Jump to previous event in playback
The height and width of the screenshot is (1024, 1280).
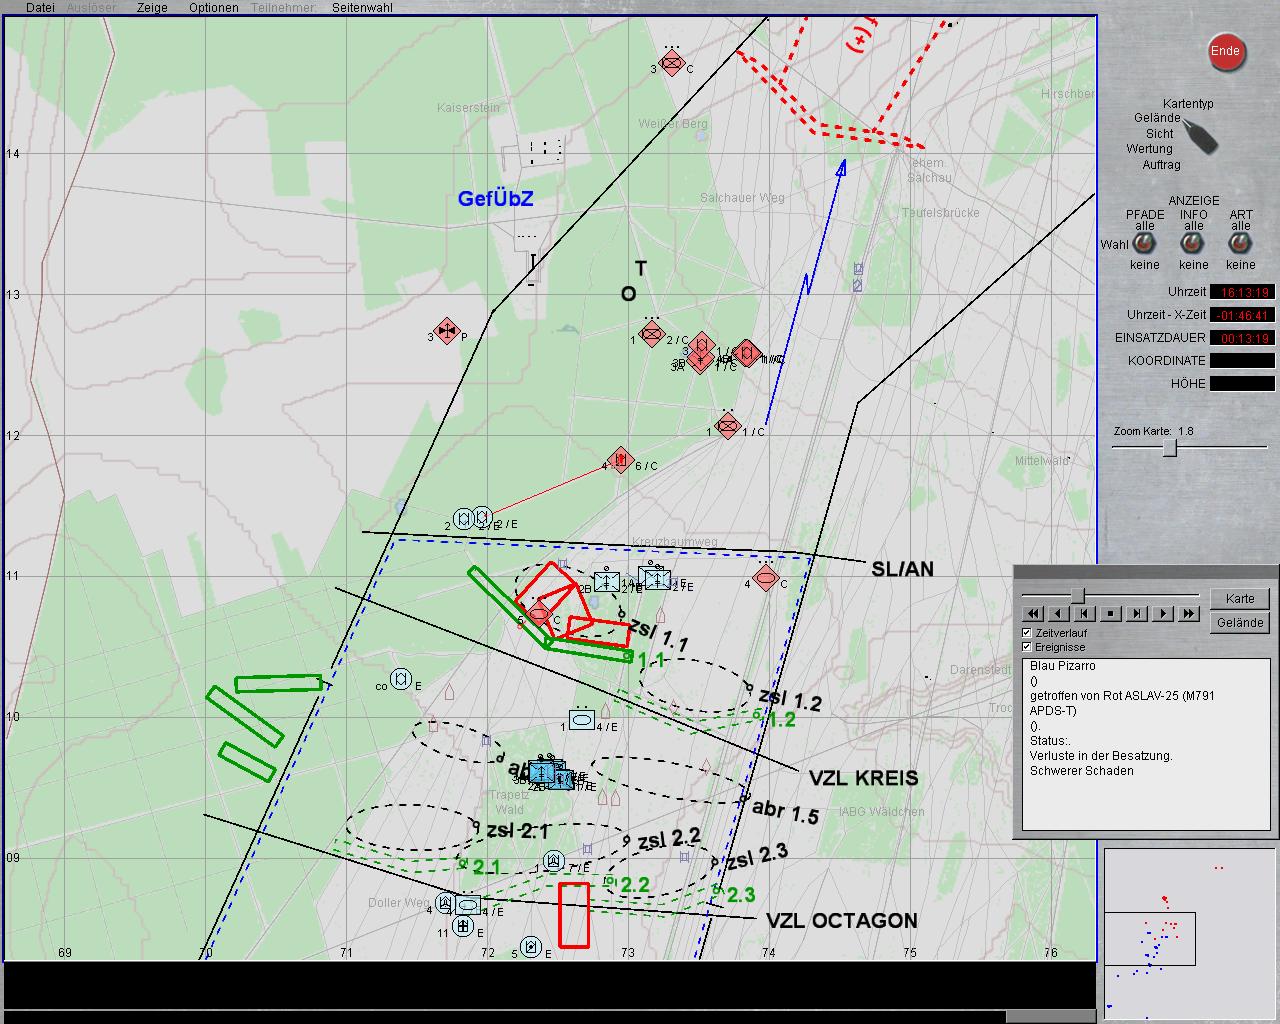[x=1085, y=613]
